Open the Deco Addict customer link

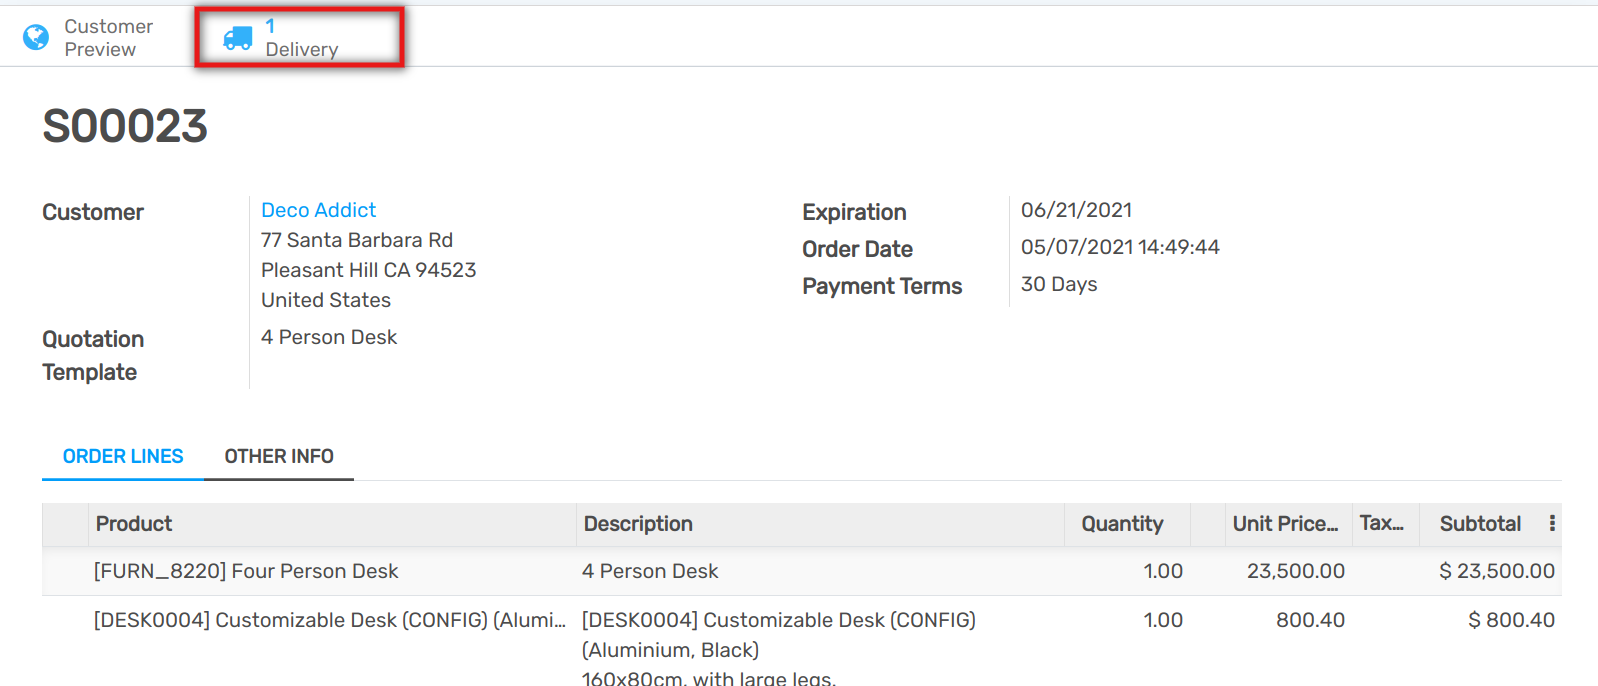[x=318, y=210]
